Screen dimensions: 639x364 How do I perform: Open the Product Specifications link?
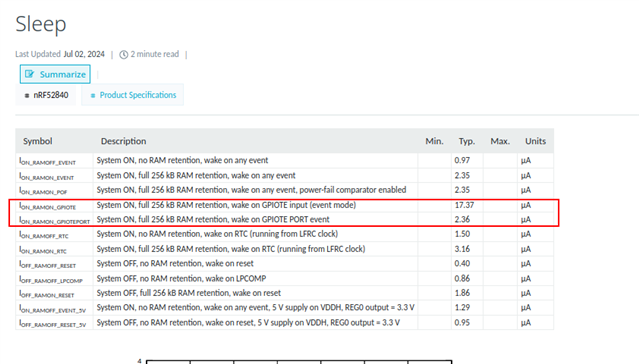[x=138, y=95]
